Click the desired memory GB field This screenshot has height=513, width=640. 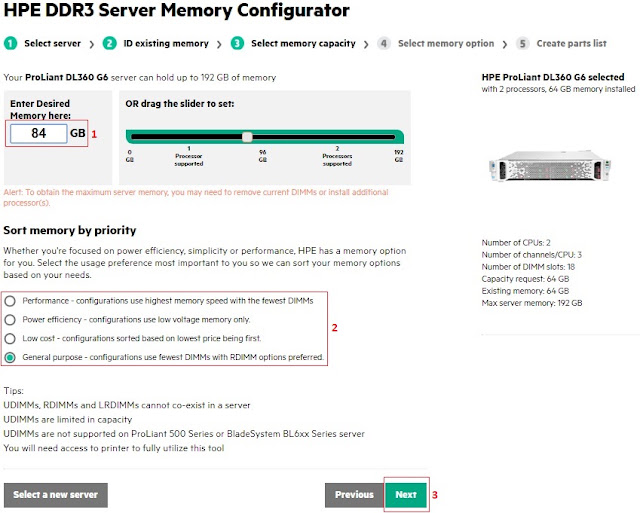pyautogui.click(x=38, y=133)
